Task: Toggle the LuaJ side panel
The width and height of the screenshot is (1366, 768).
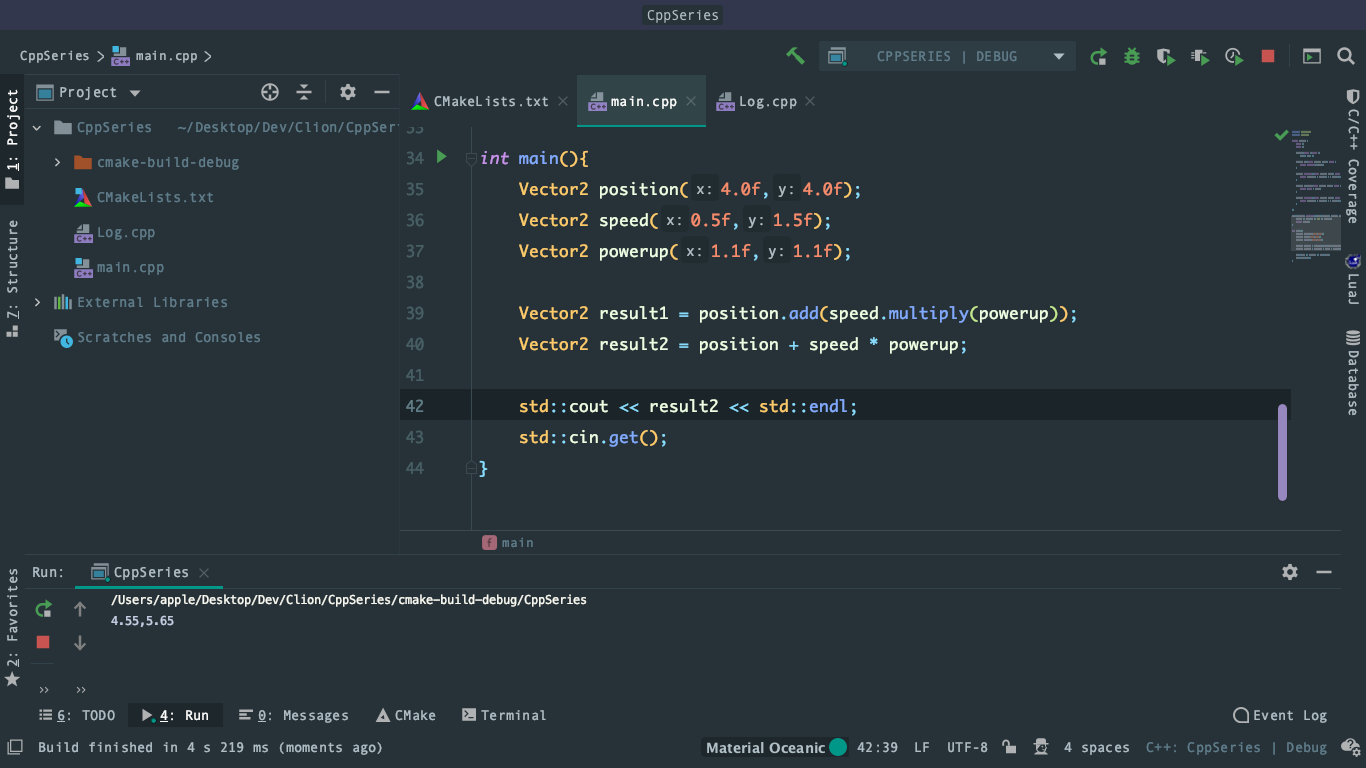Action: [1353, 279]
